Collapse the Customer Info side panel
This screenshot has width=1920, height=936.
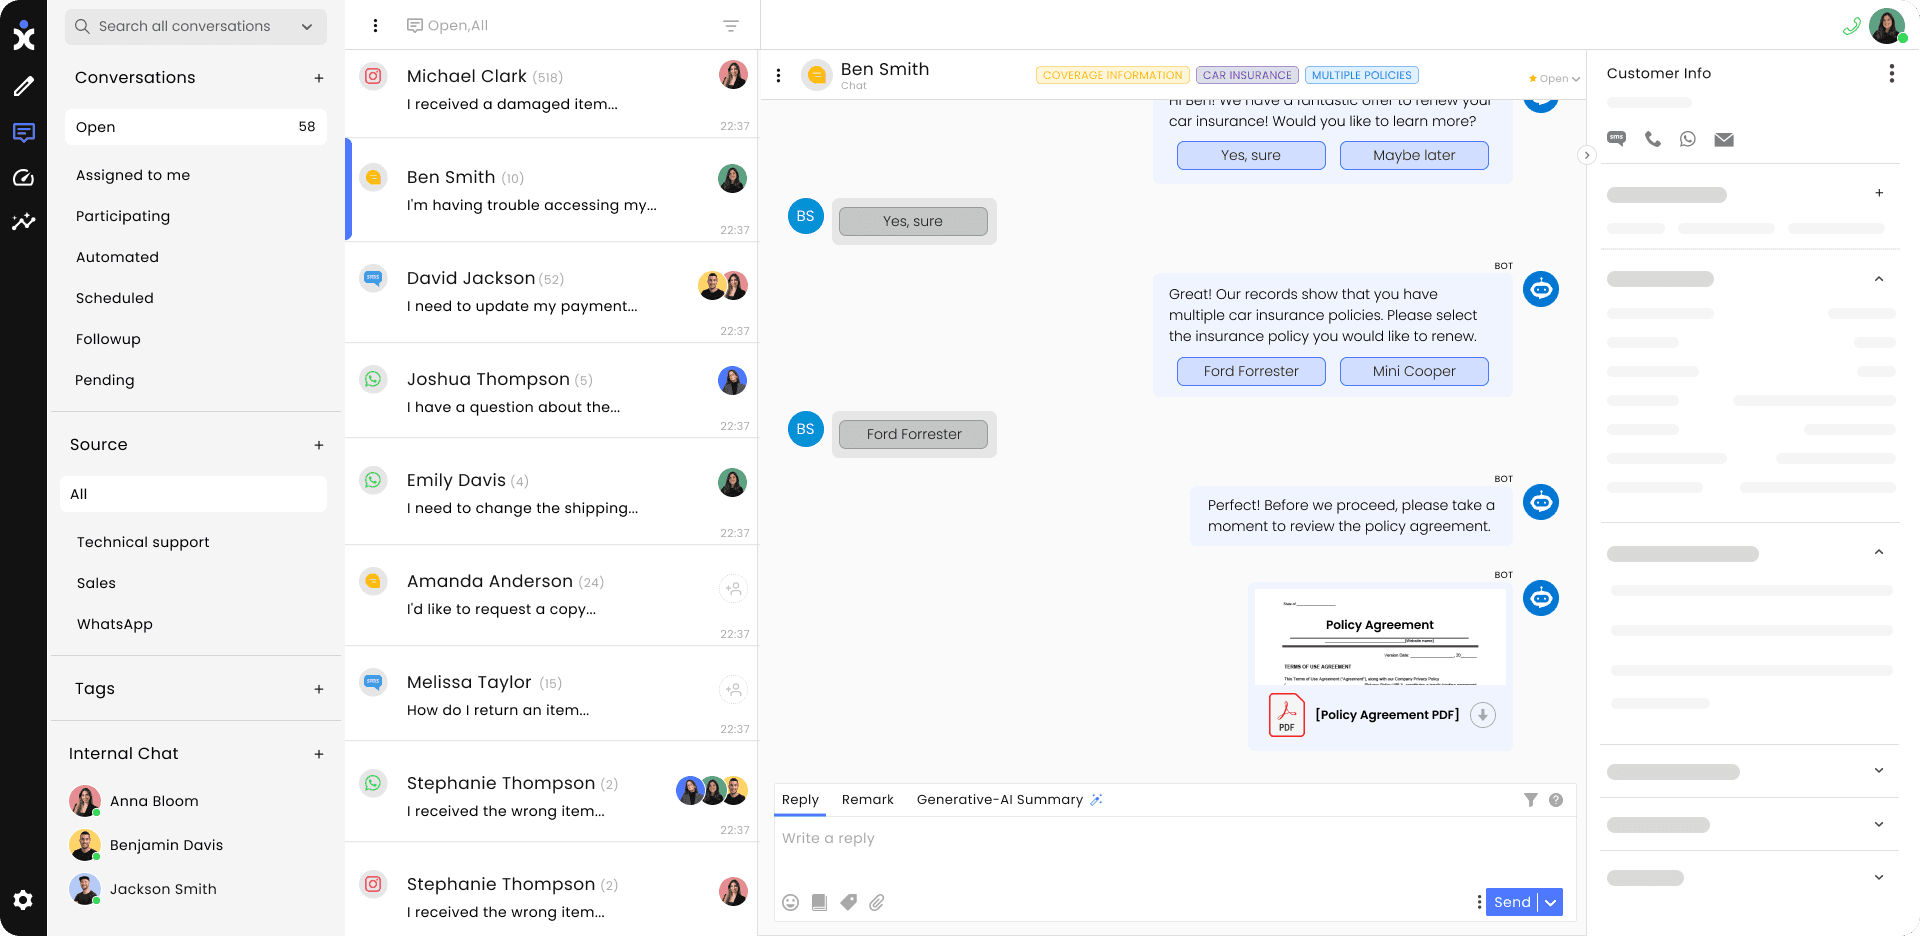tap(1586, 155)
